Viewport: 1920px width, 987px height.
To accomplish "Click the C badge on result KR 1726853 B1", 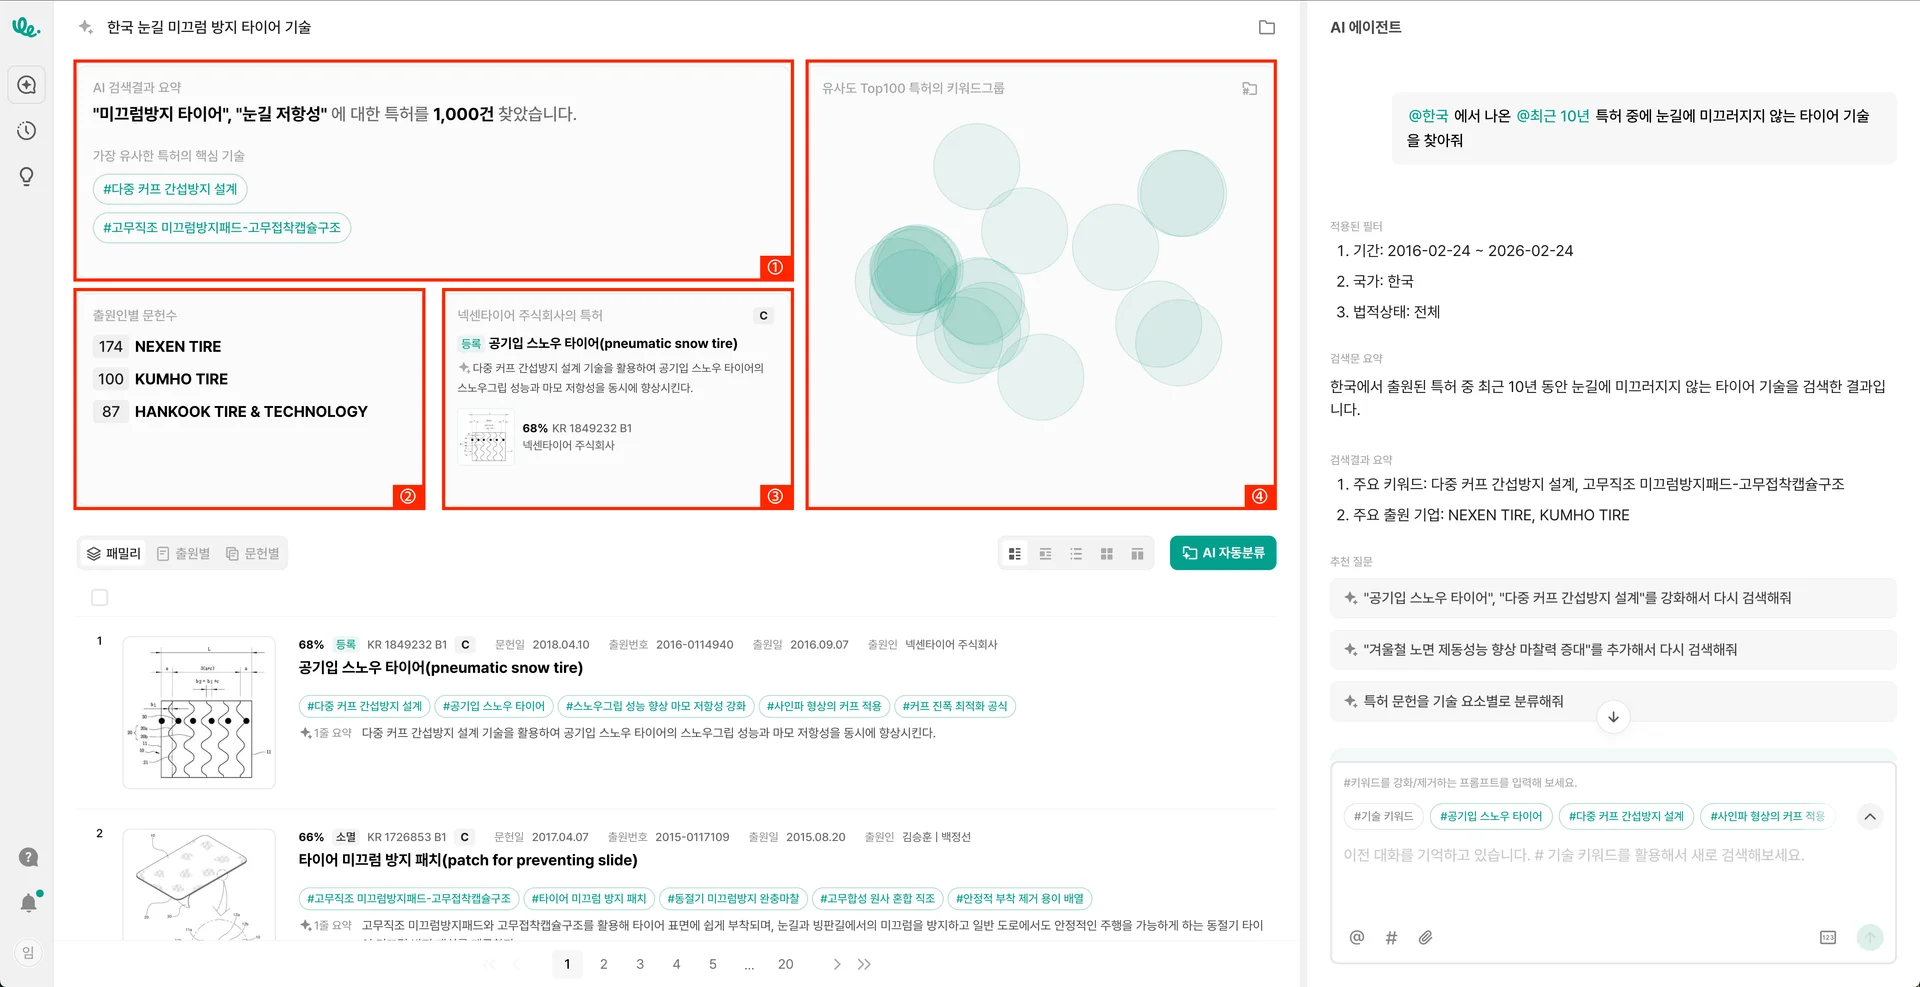I will pos(465,837).
